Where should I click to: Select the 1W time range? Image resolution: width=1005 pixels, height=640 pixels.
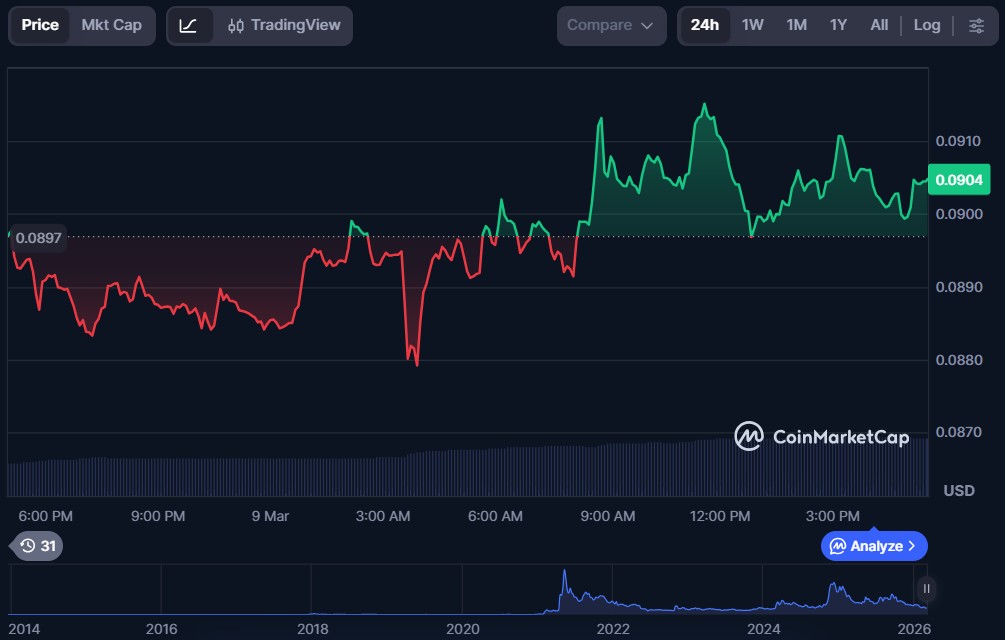753,25
